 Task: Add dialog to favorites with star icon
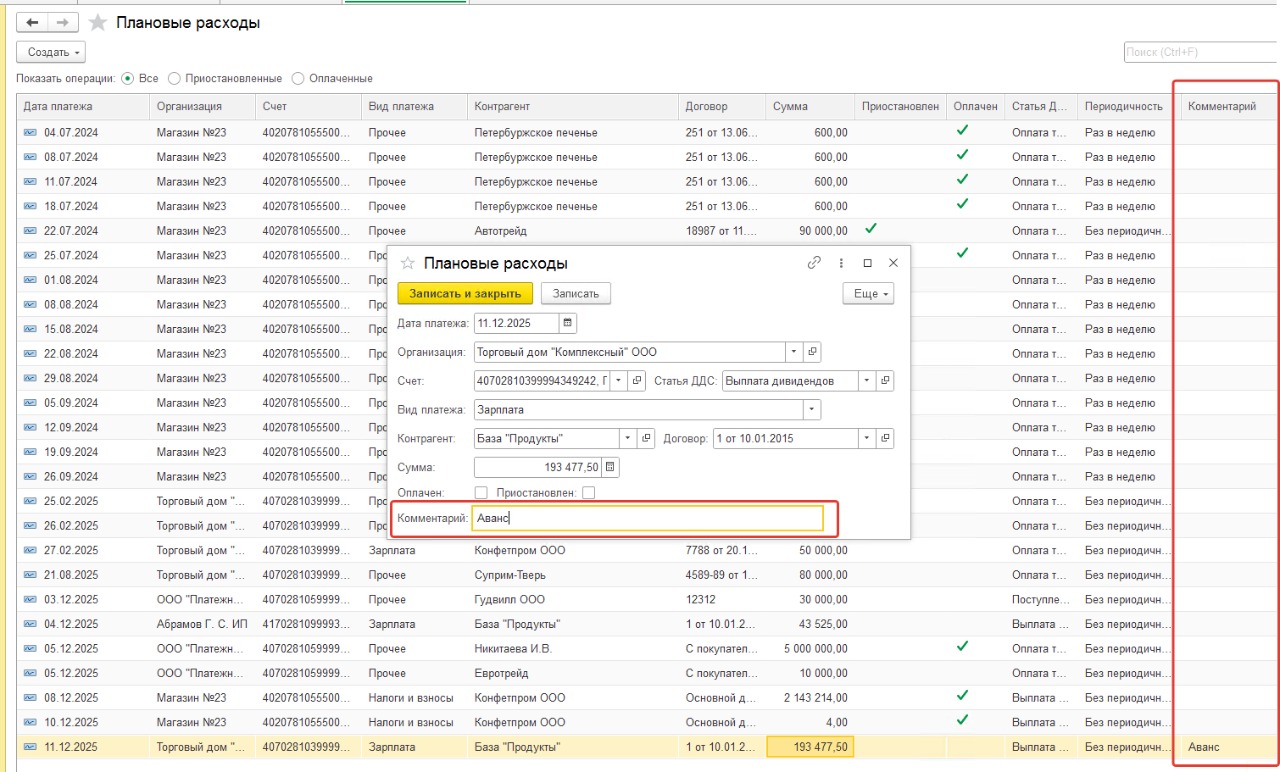pyautogui.click(x=407, y=264)
